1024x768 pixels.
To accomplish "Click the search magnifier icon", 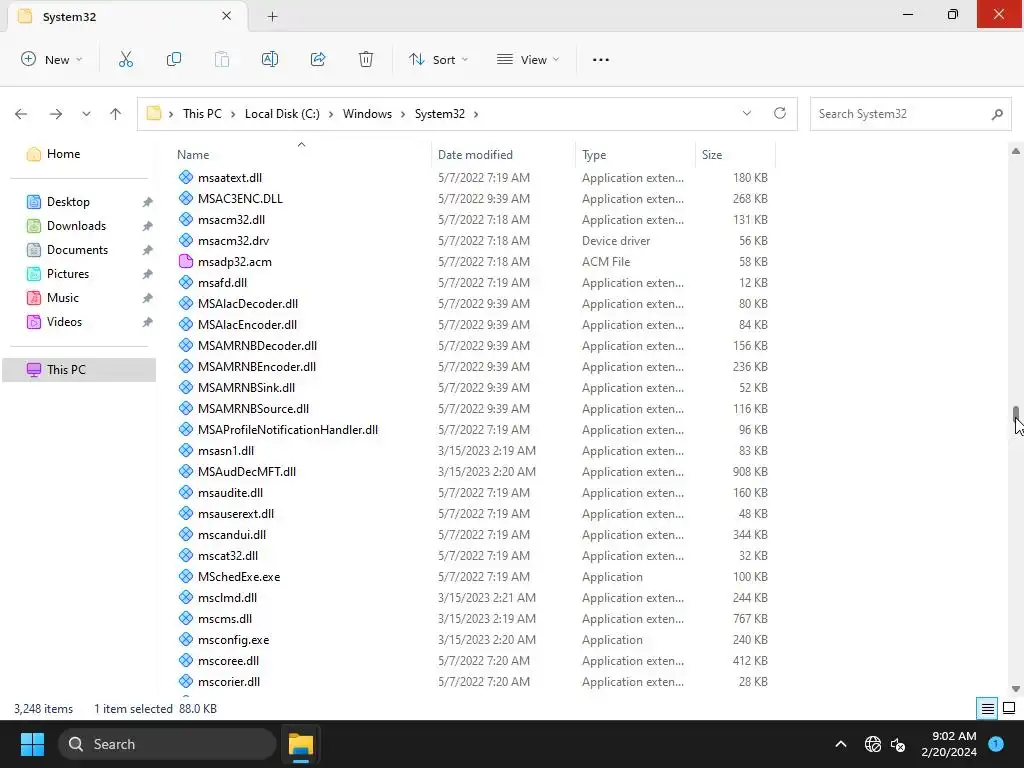I will coord(997,114).
